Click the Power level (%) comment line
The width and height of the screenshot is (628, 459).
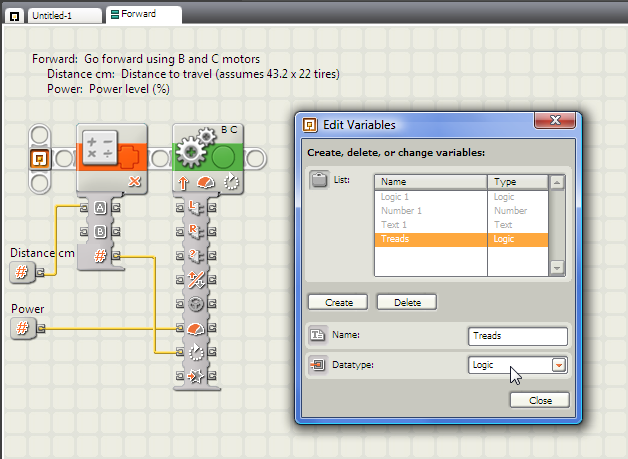(108, 89)
